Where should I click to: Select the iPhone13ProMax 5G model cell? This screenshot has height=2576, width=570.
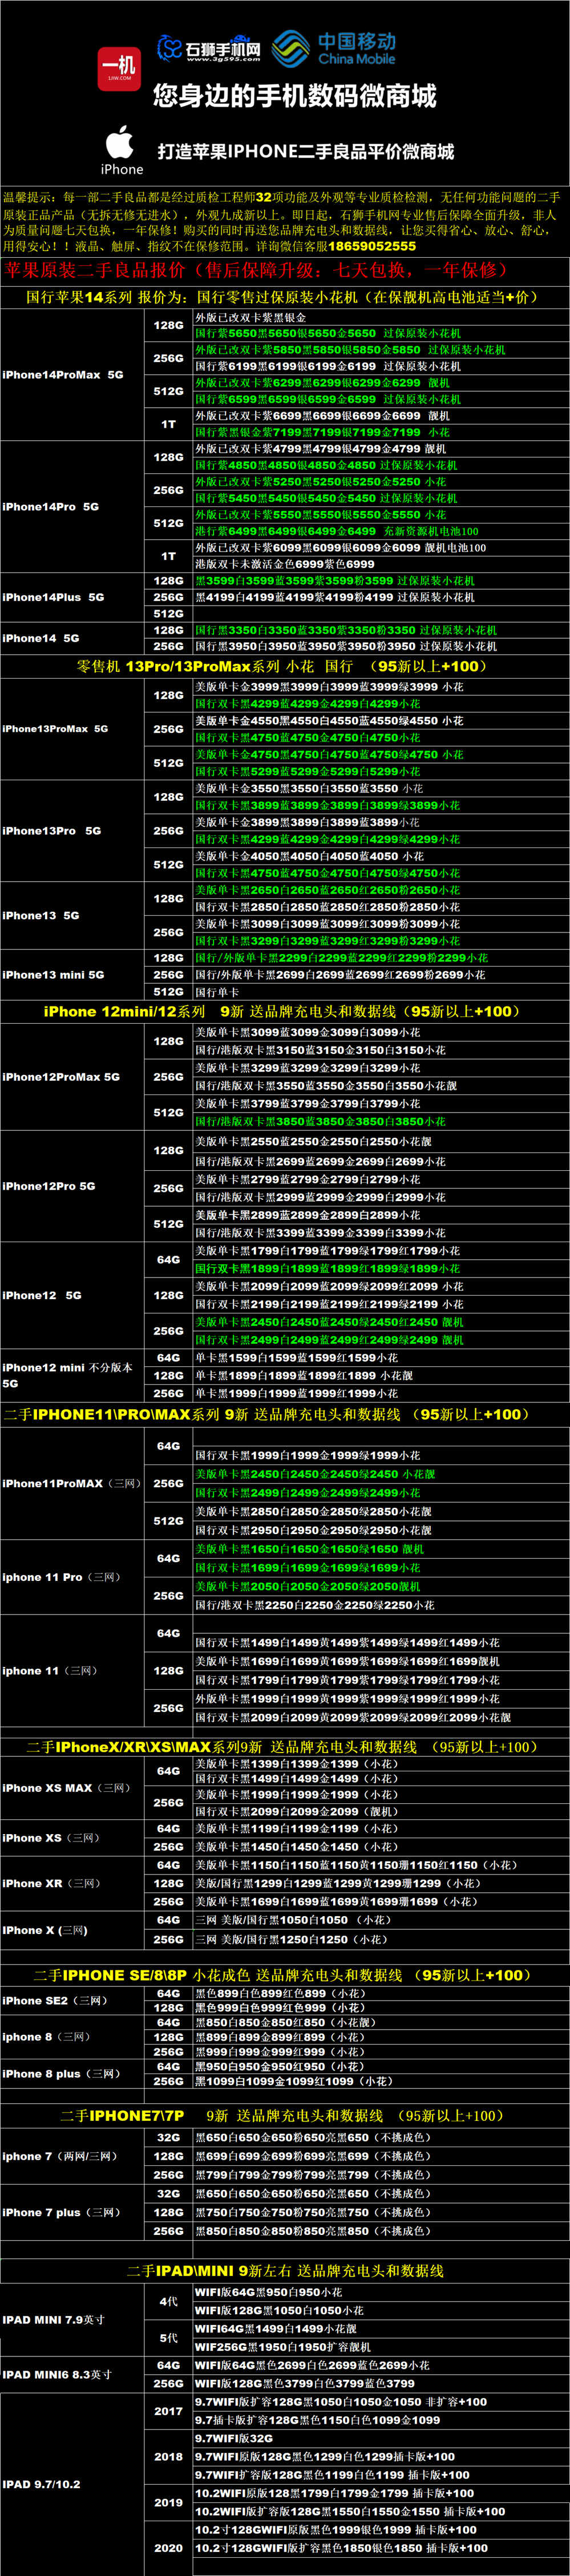tap(72, 729)
